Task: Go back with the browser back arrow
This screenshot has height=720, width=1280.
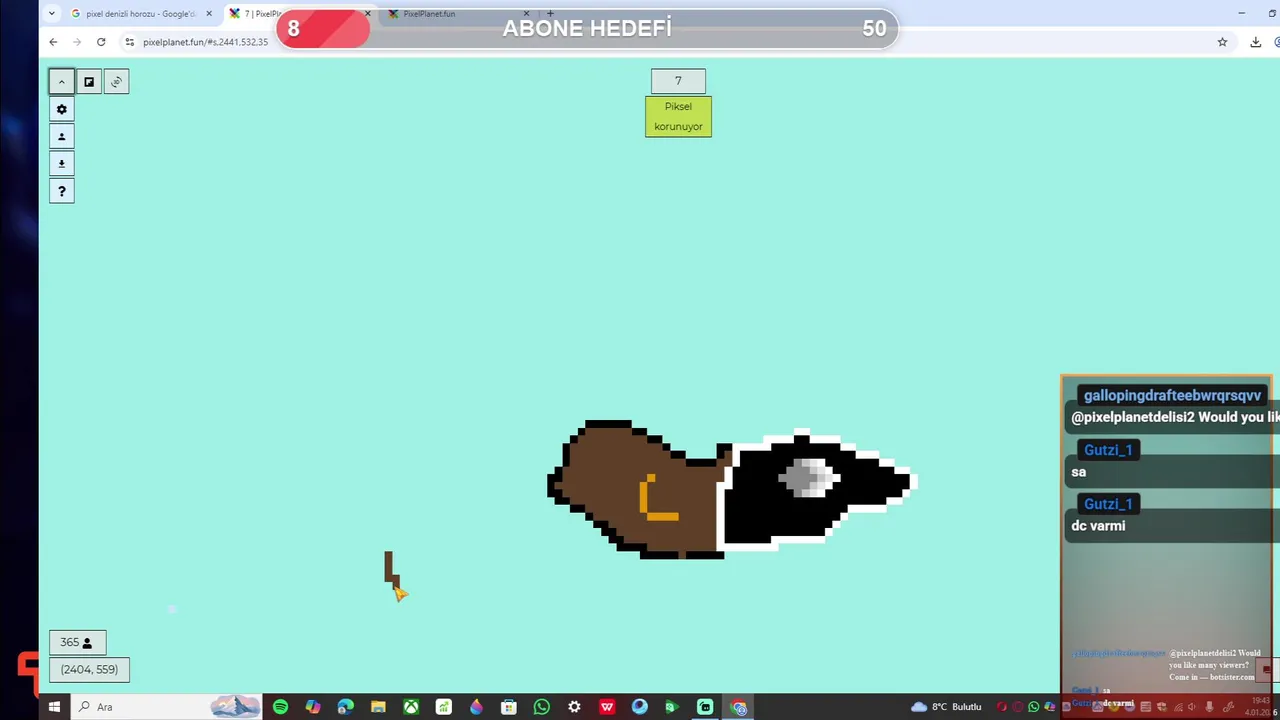Action: pyautogui.click(x=53, y=42)
